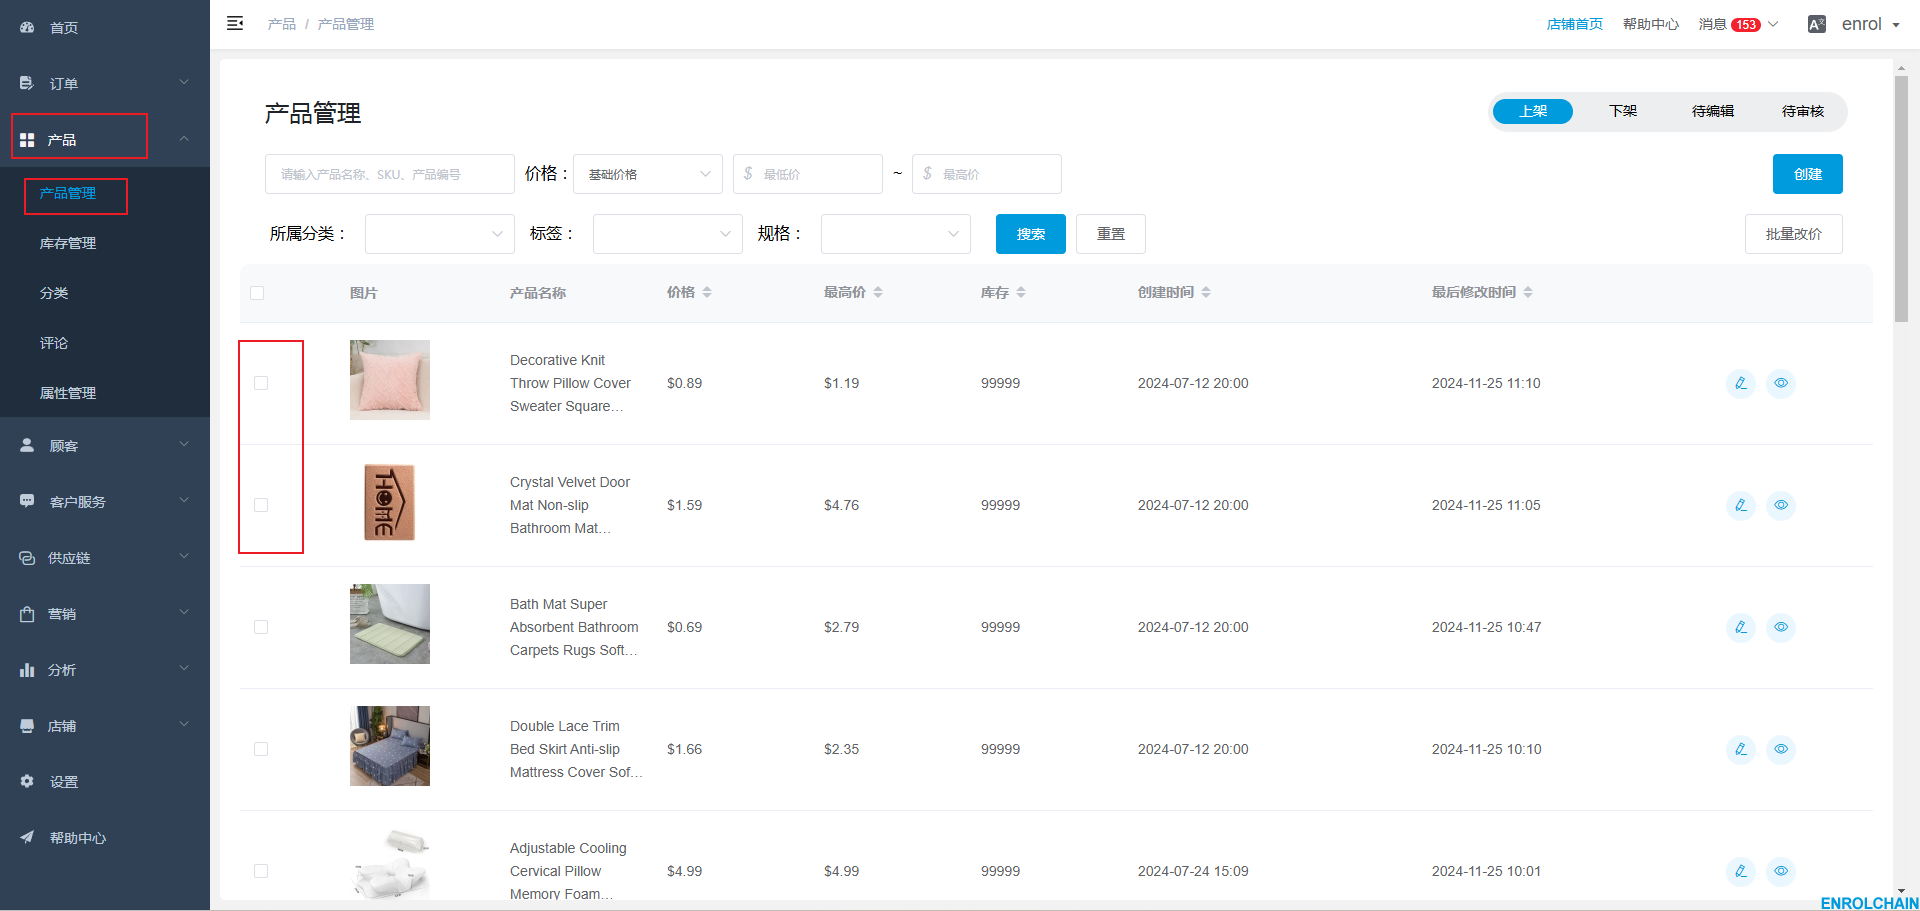Click the 搜索 search button
The image size is (1920, 911).
coord(1031,234)
